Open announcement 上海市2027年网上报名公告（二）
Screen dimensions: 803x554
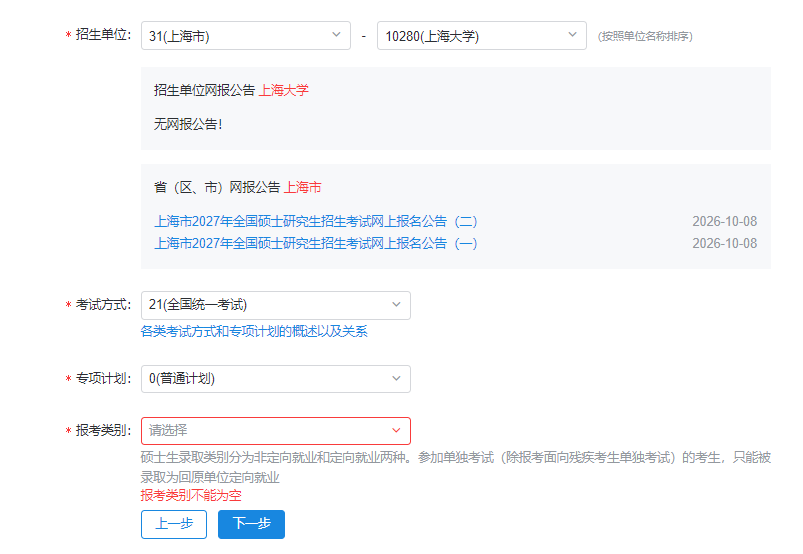pyautogui.click(x=316, y=221)
